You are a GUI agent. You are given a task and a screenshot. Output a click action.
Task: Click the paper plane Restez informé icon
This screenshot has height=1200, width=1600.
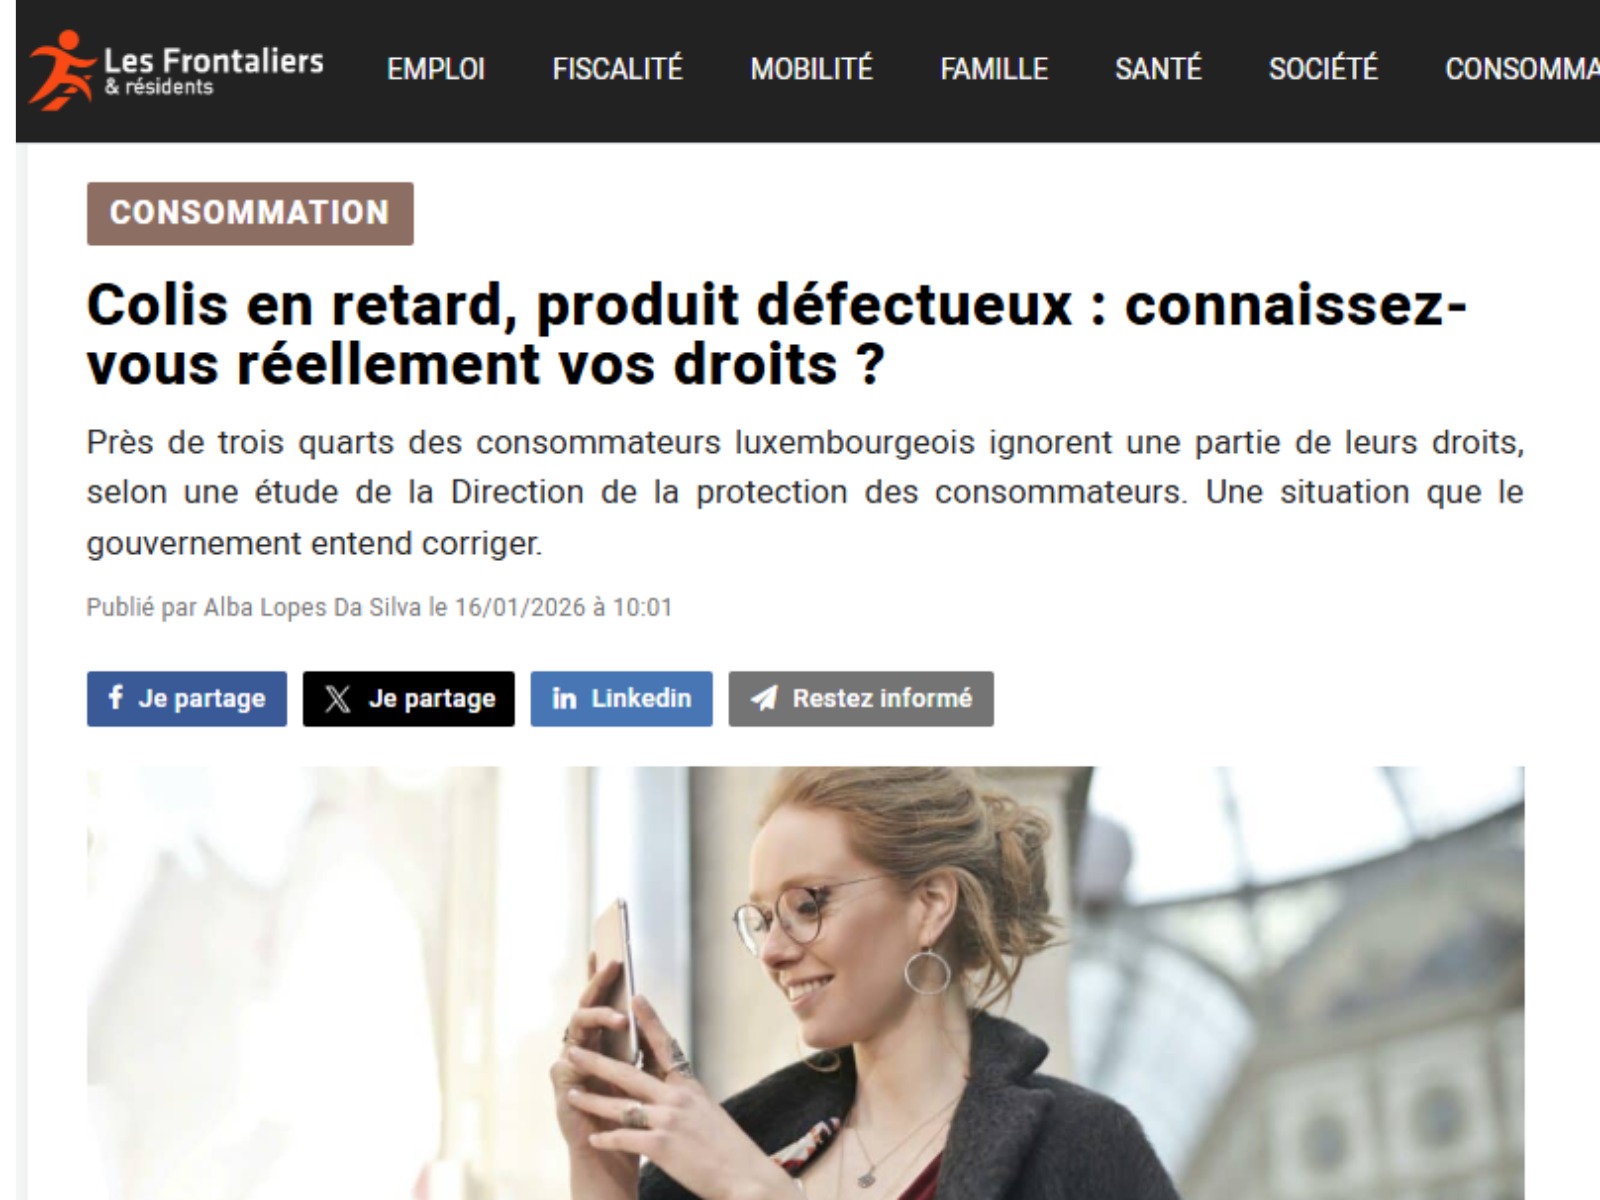764,698
